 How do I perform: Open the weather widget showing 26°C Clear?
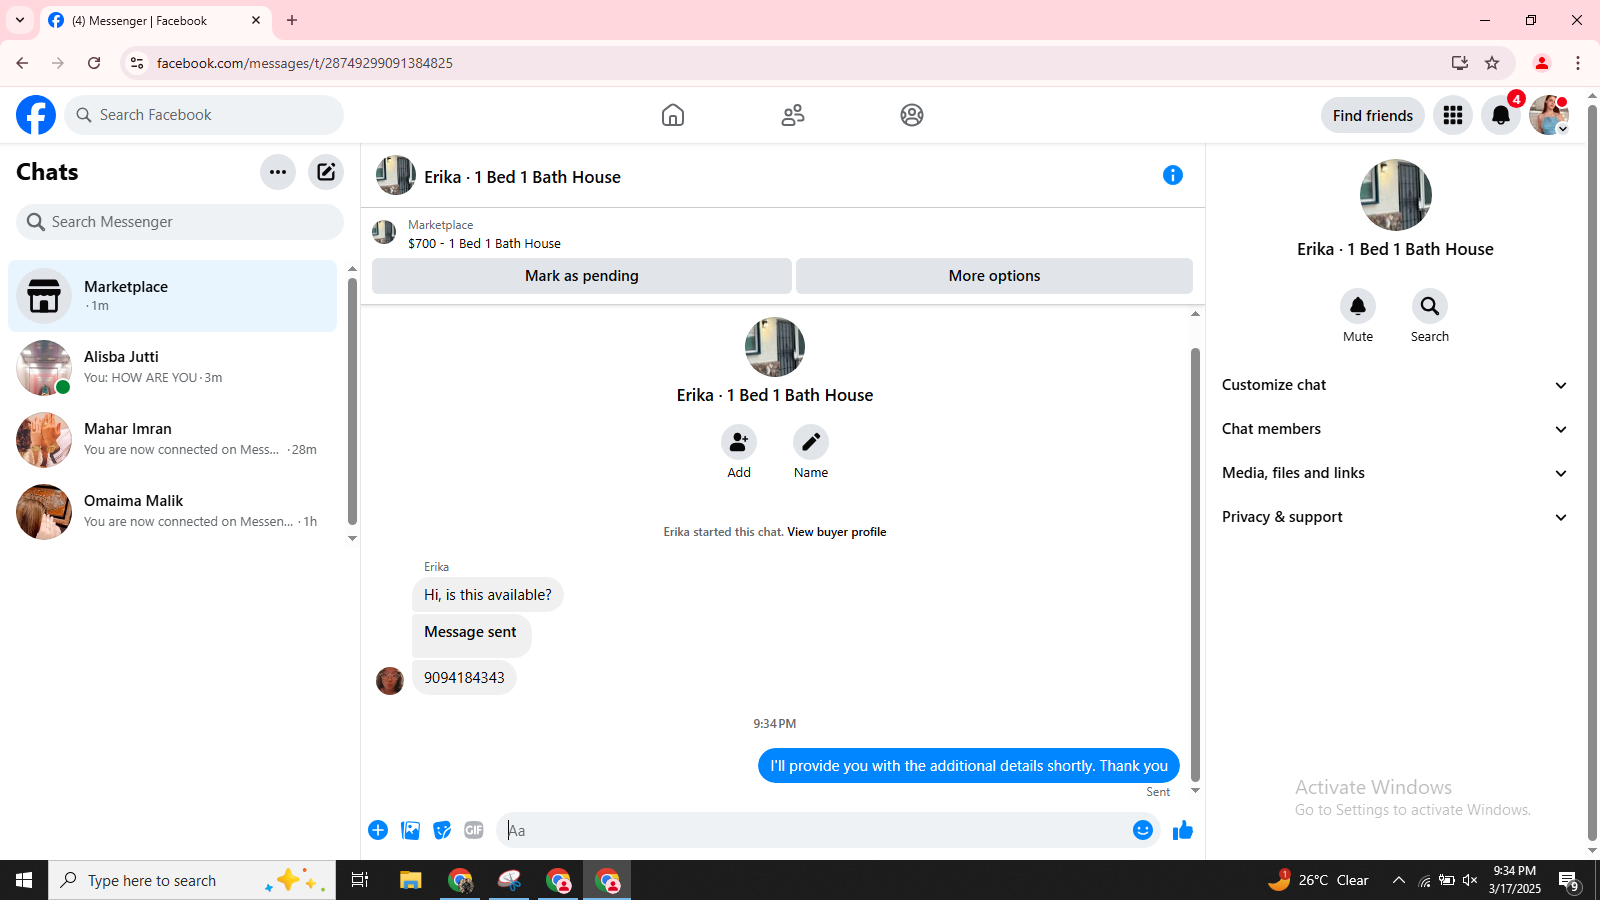coord(1318,880)
